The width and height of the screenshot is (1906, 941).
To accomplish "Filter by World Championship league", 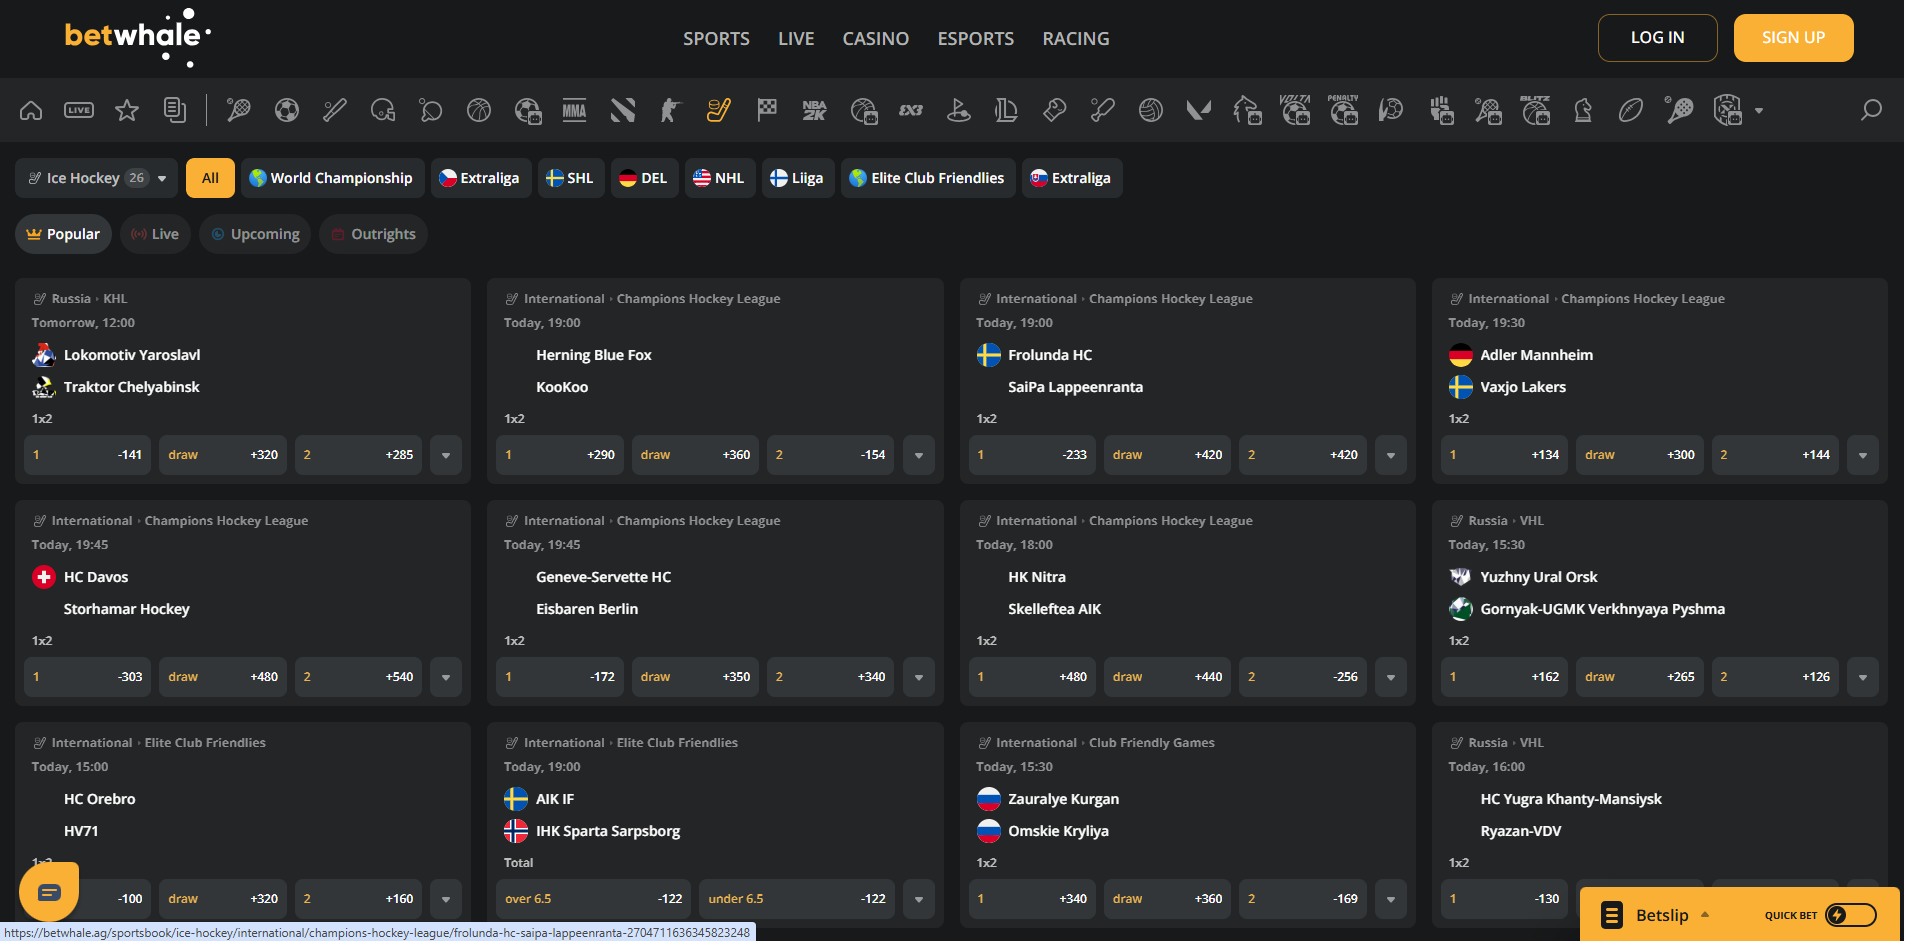I will 332,178.
